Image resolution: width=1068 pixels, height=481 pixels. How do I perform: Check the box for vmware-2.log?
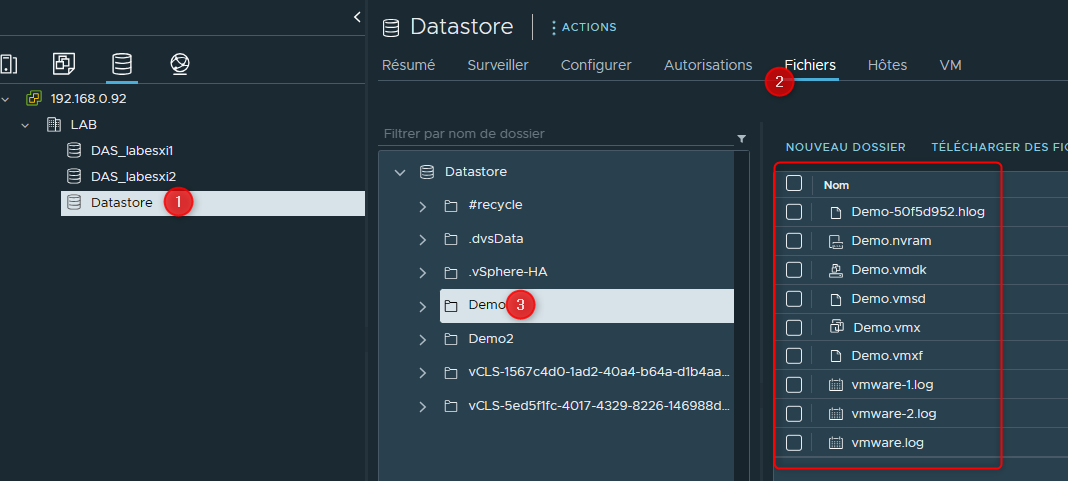click(x=794, y=414)
